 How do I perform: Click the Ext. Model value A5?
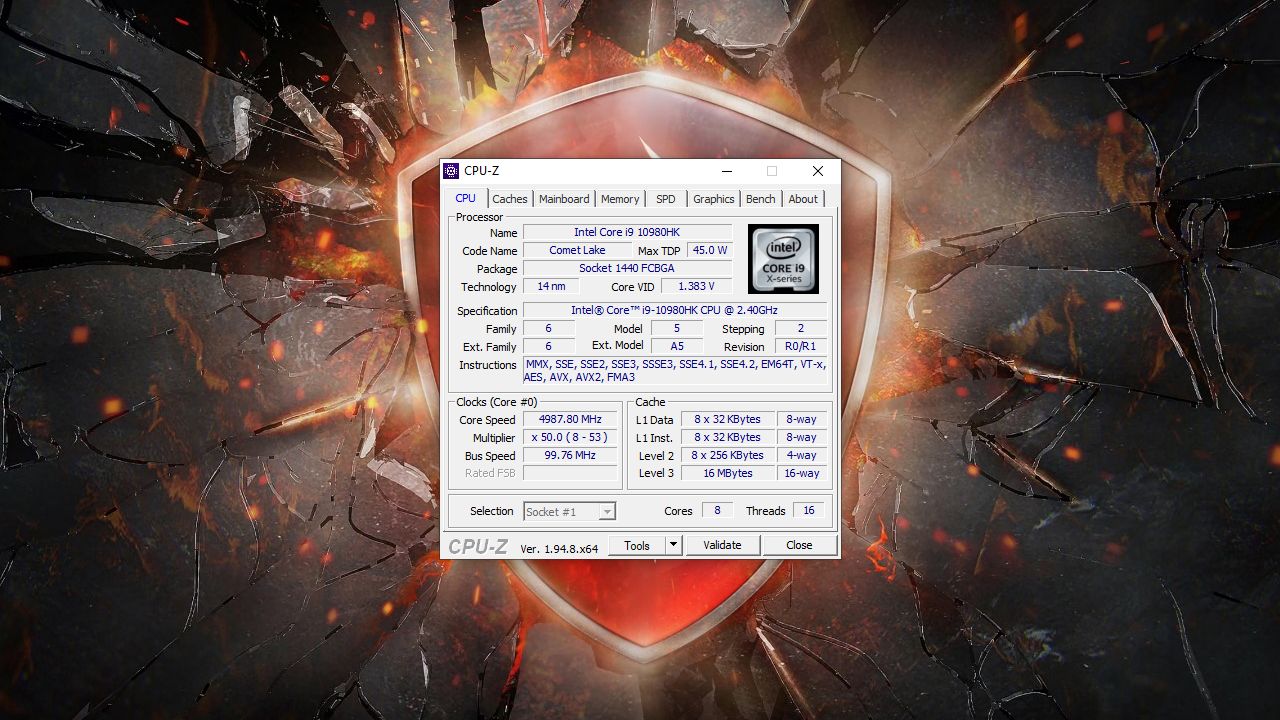click(677, 346)
